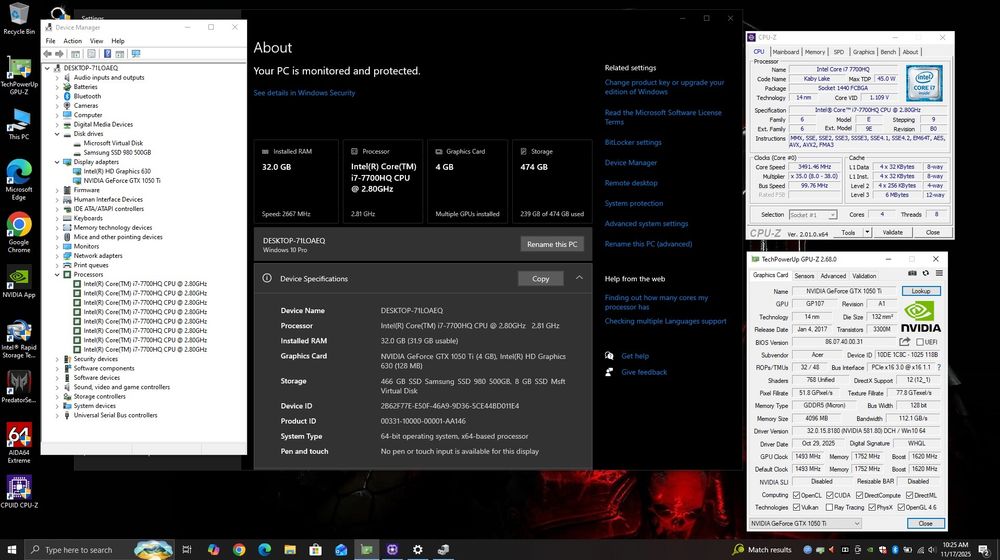Click the Rename this PC button

[552, 244]
